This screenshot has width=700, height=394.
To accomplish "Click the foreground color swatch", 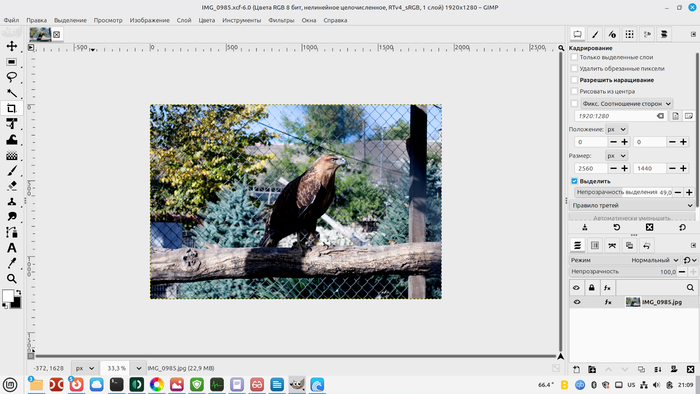I will (x=8, y=295).
